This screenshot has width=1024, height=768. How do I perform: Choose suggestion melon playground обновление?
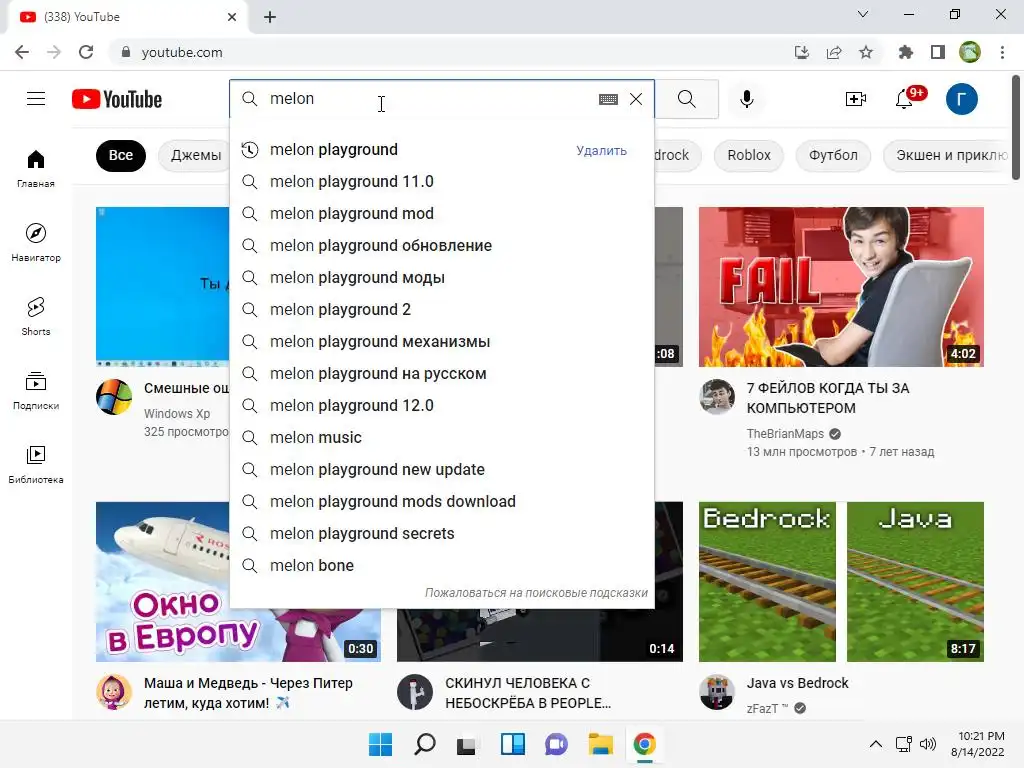441,246
